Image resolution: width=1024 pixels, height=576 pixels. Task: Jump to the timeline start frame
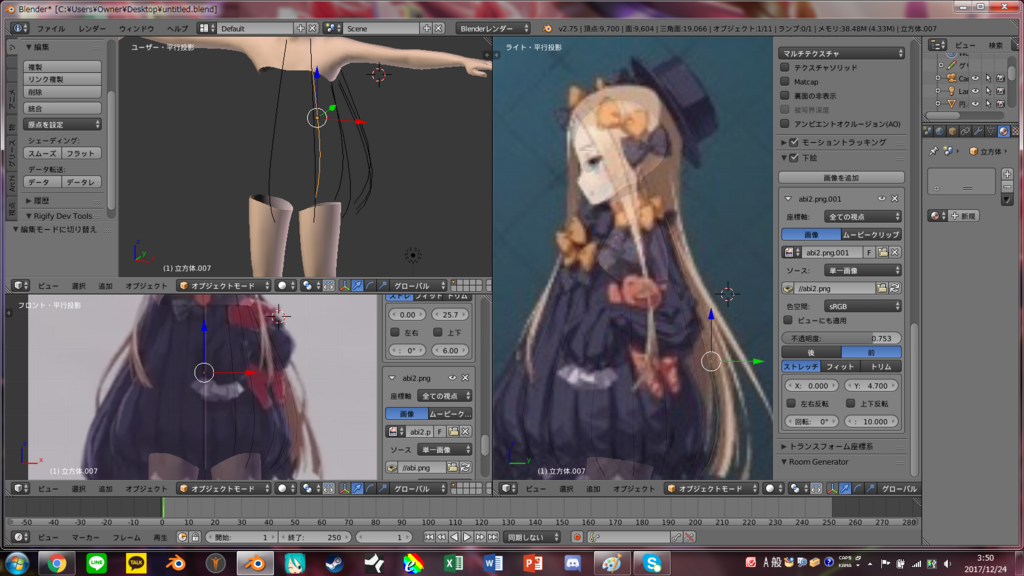click(x=429, y=537)
